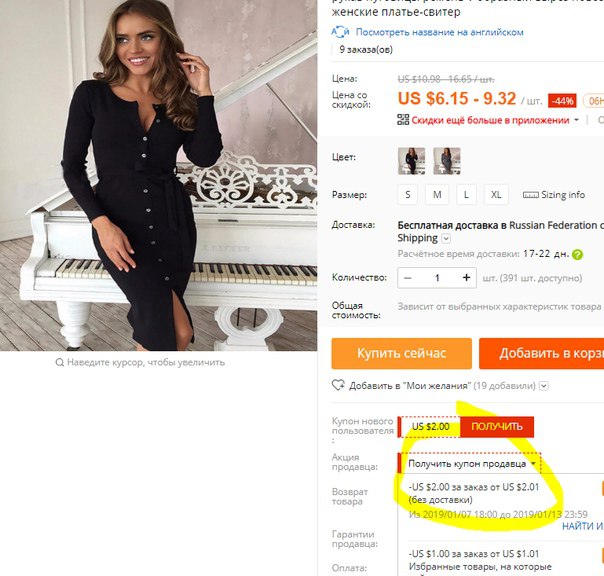The width and height of the screenshot is (604, 576).
Task: Click the heart wishlist icon
Action: click(x=338, y=385)
